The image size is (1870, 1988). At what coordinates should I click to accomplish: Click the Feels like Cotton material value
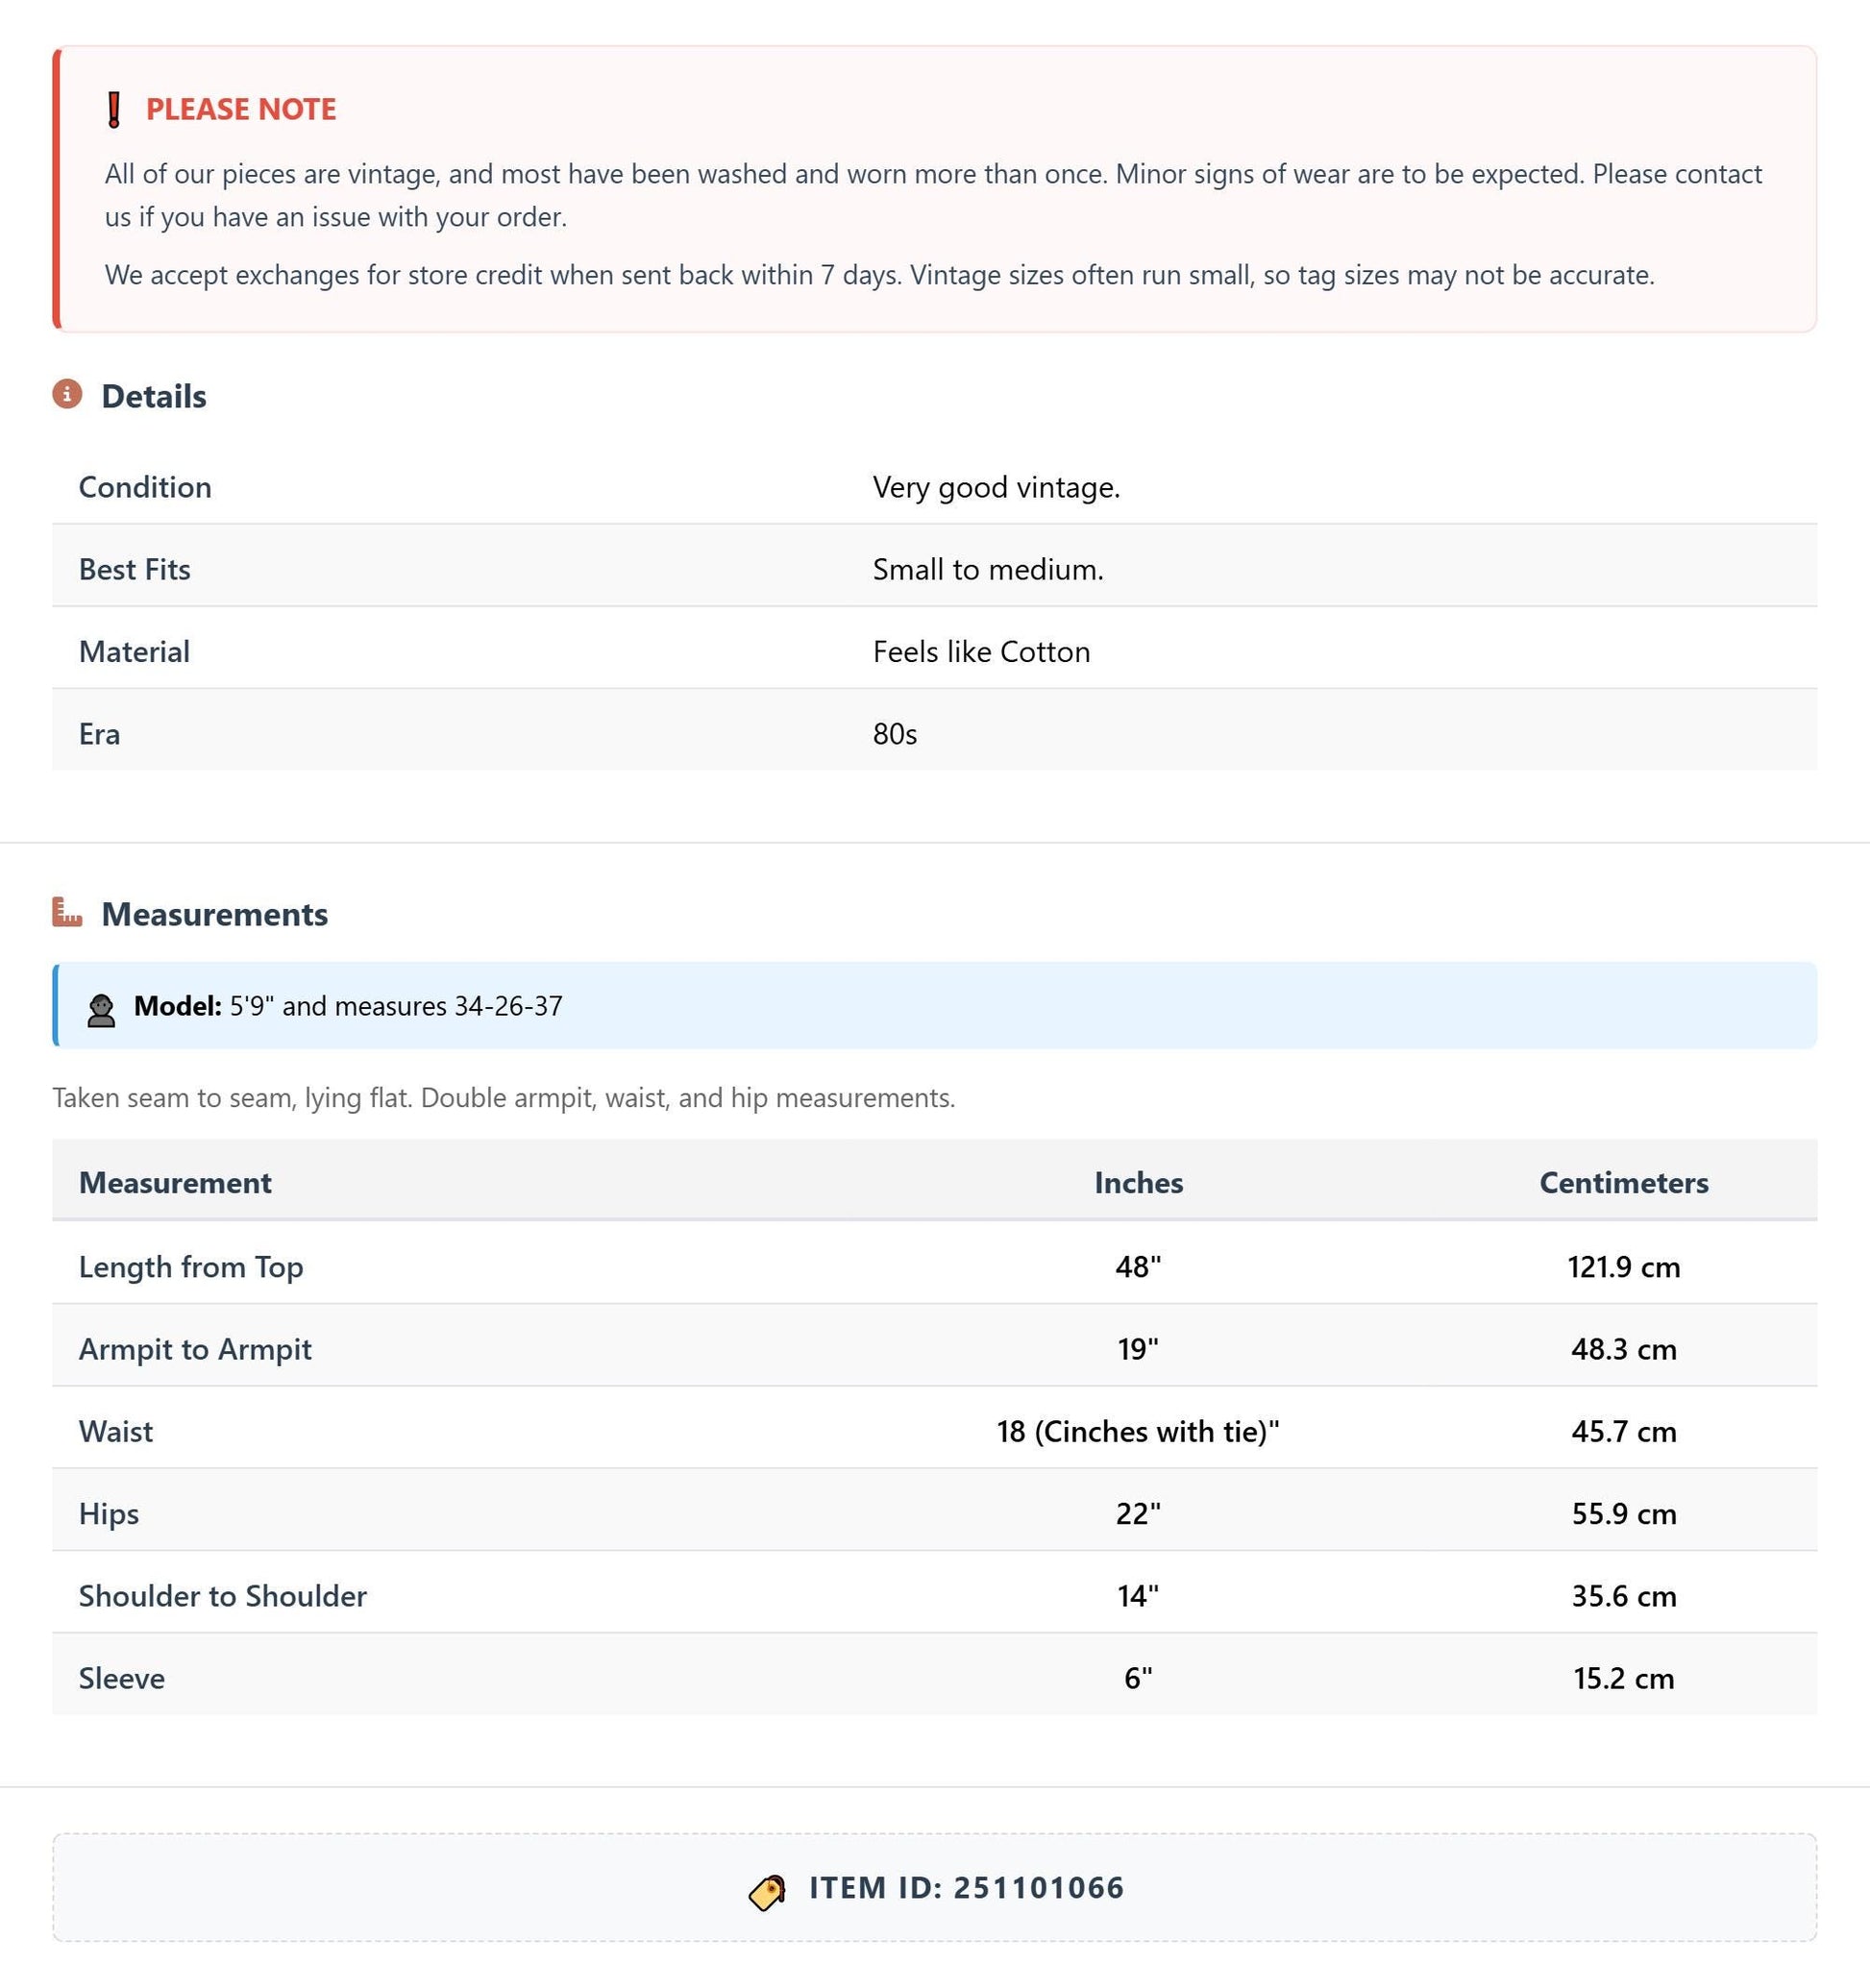coord(981,651)
